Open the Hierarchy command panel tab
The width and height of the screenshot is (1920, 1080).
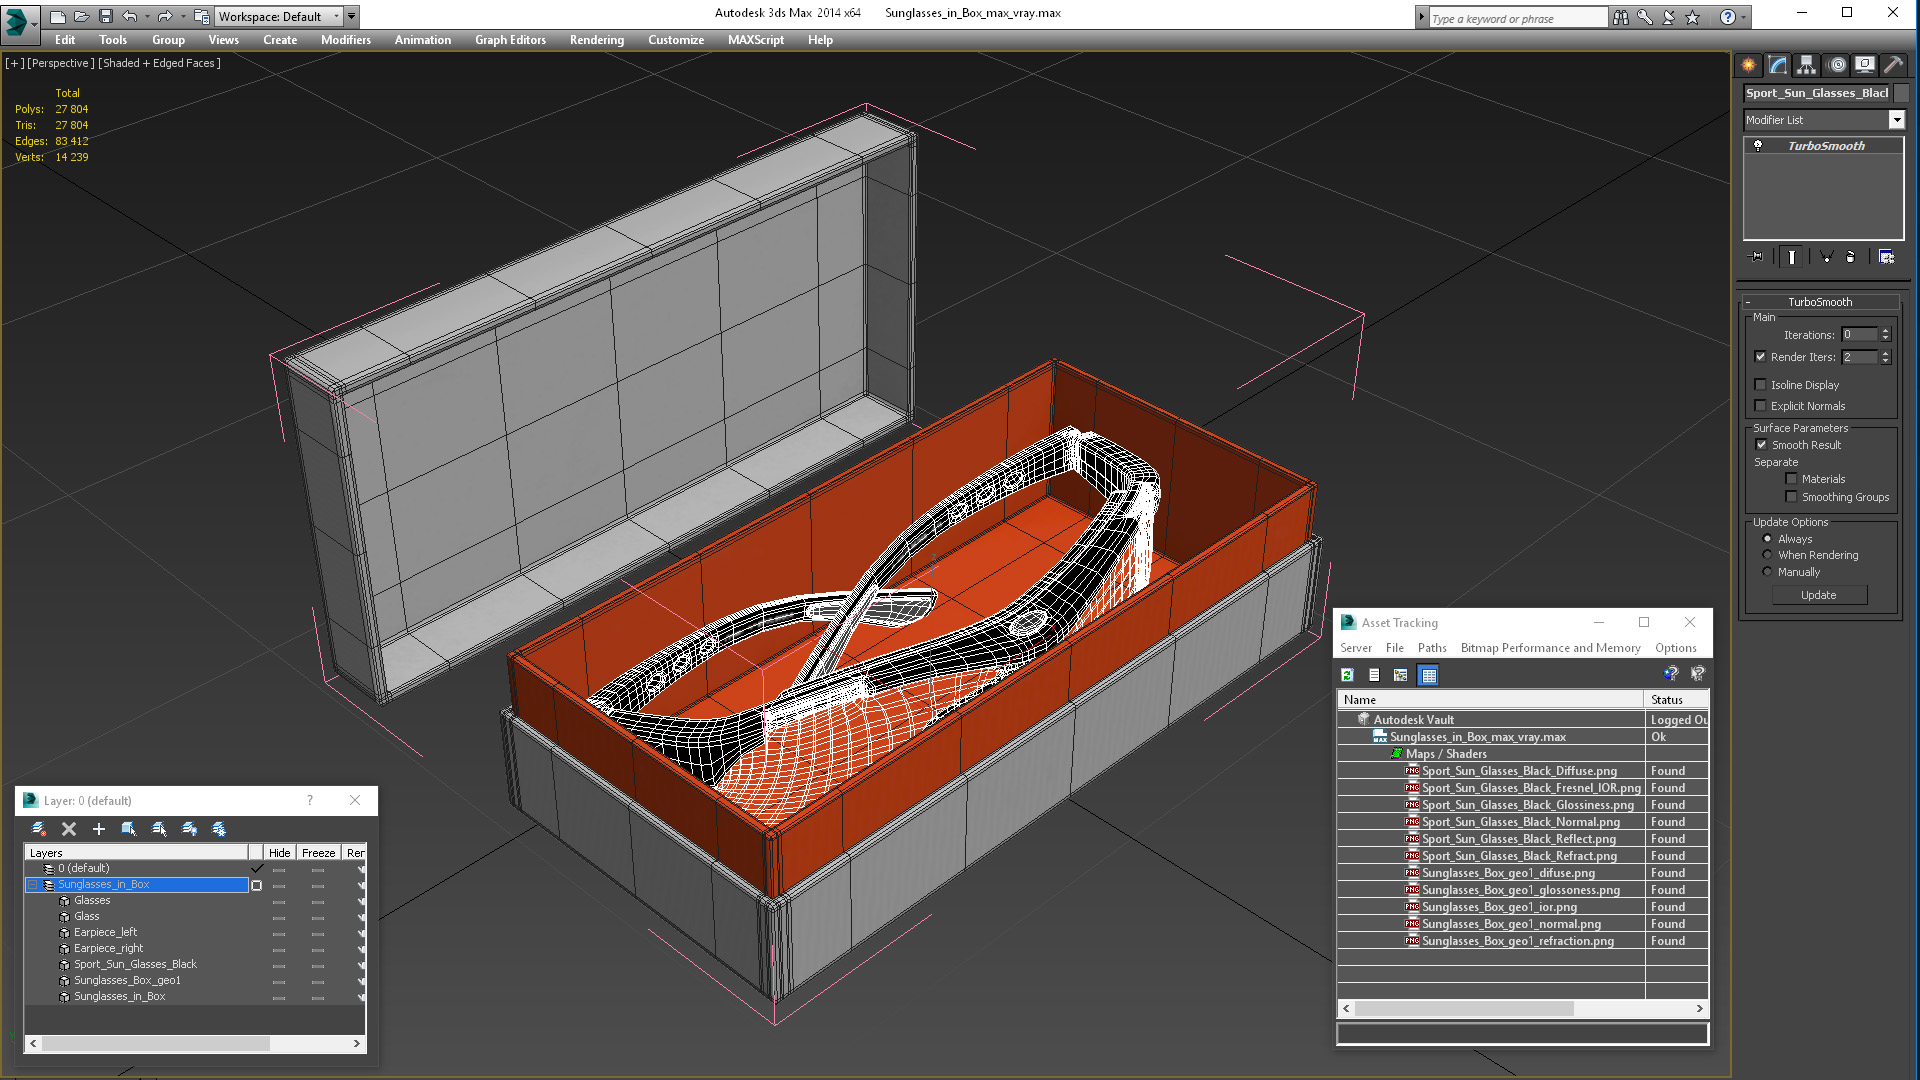coord(1806,65)
